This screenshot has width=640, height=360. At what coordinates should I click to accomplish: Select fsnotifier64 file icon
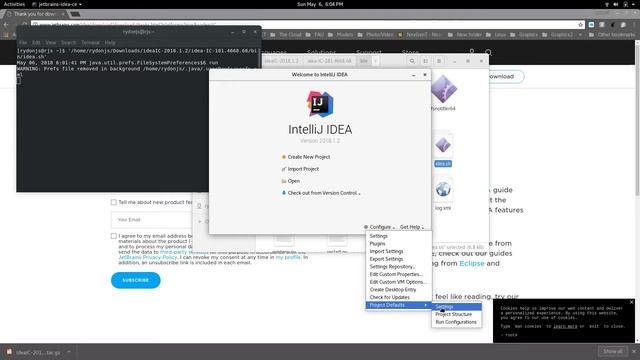(443, 89)
